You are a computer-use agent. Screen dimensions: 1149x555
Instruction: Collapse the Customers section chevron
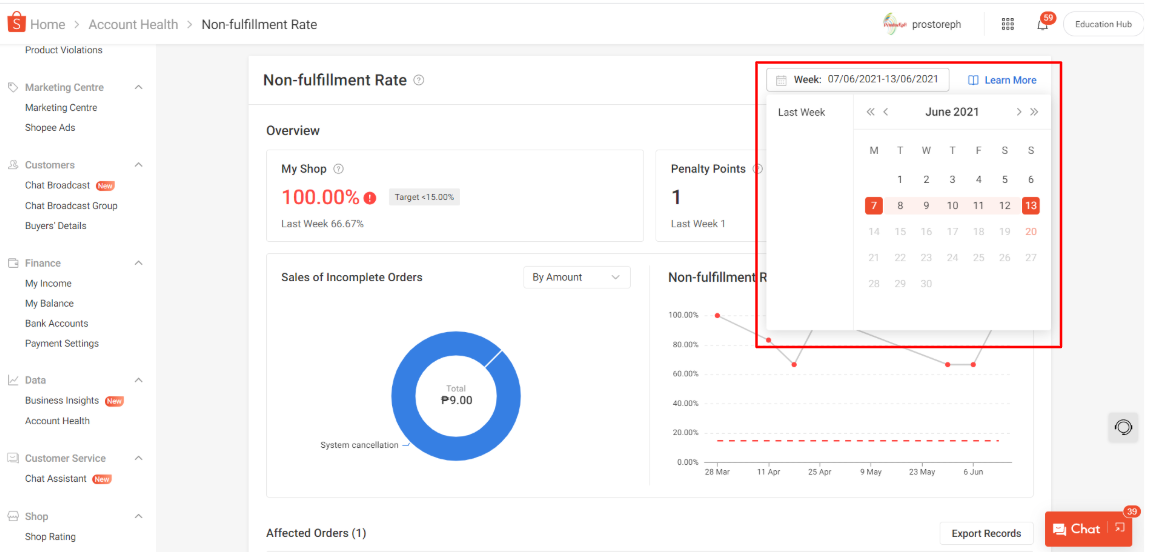point(138,165)
